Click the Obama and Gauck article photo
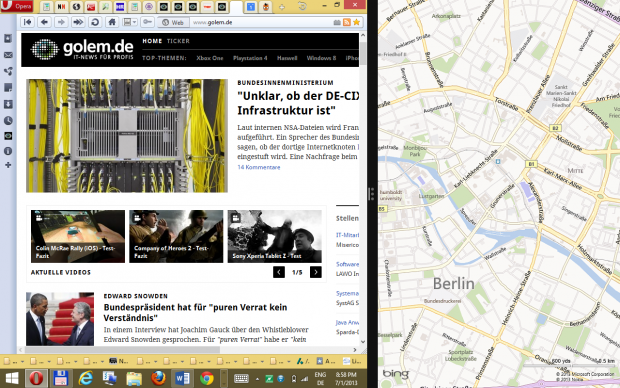This screenshot has width=620, height=388. 60,319
